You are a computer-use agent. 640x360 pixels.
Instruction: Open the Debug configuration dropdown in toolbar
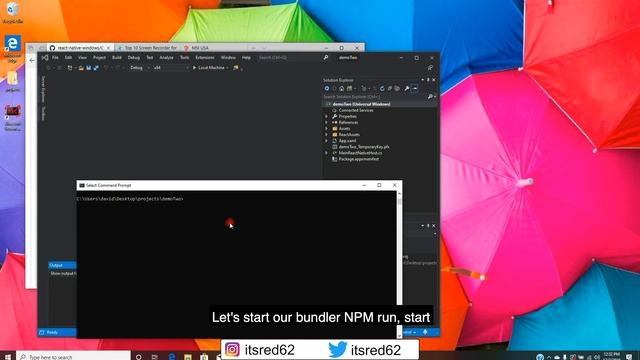tap(139, 68)
